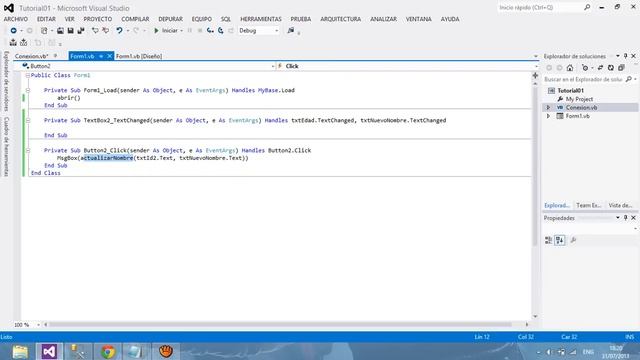The height and width of the screenshot is (360, 640).
Task: Save the current file with the diskette icon
Action: click(70, 31)
